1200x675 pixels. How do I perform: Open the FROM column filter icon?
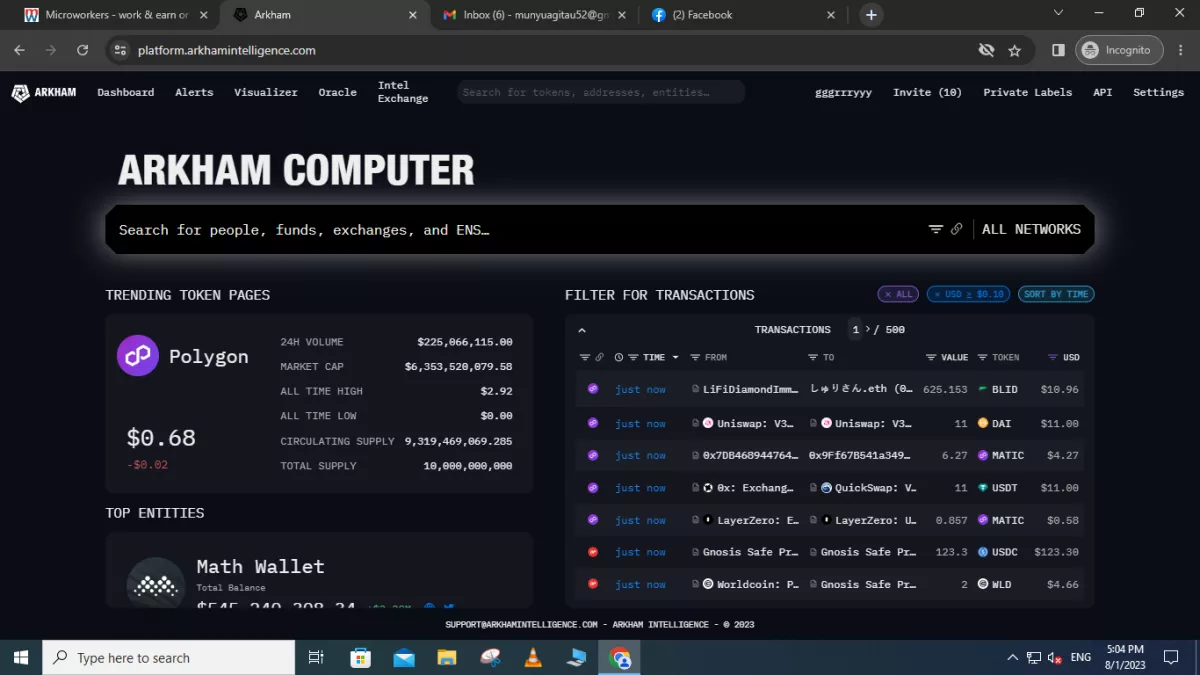(695, 357)
